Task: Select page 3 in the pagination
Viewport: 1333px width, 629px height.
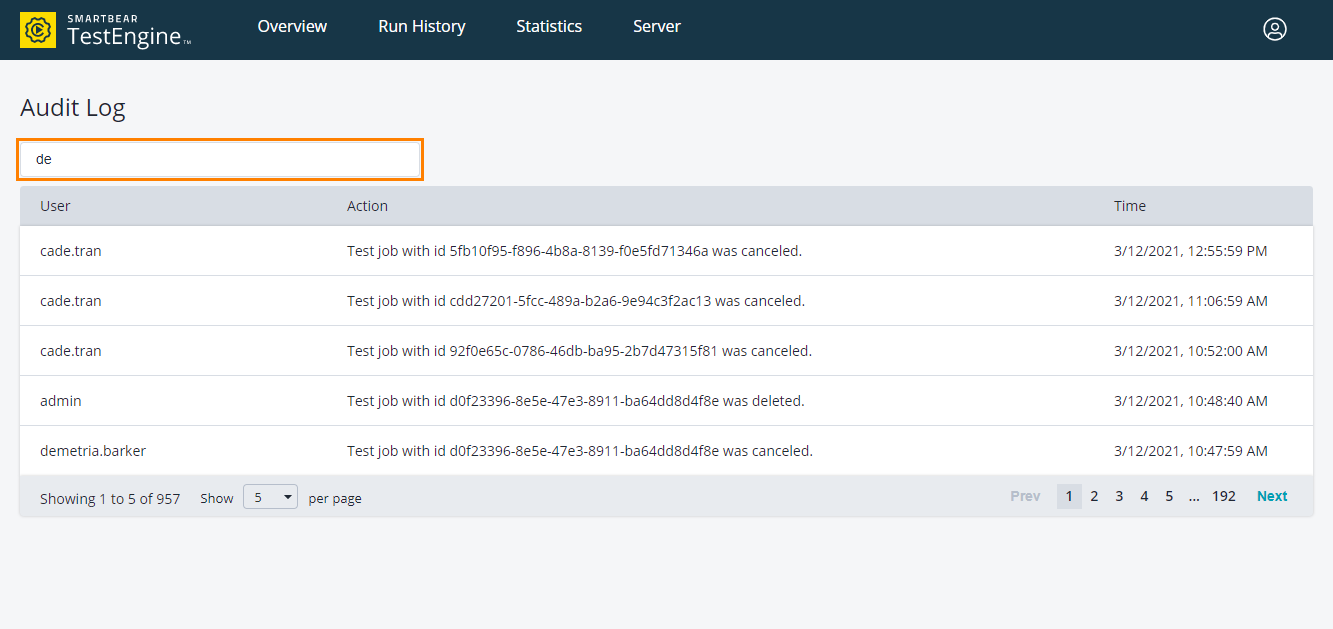Action: 1119,495
